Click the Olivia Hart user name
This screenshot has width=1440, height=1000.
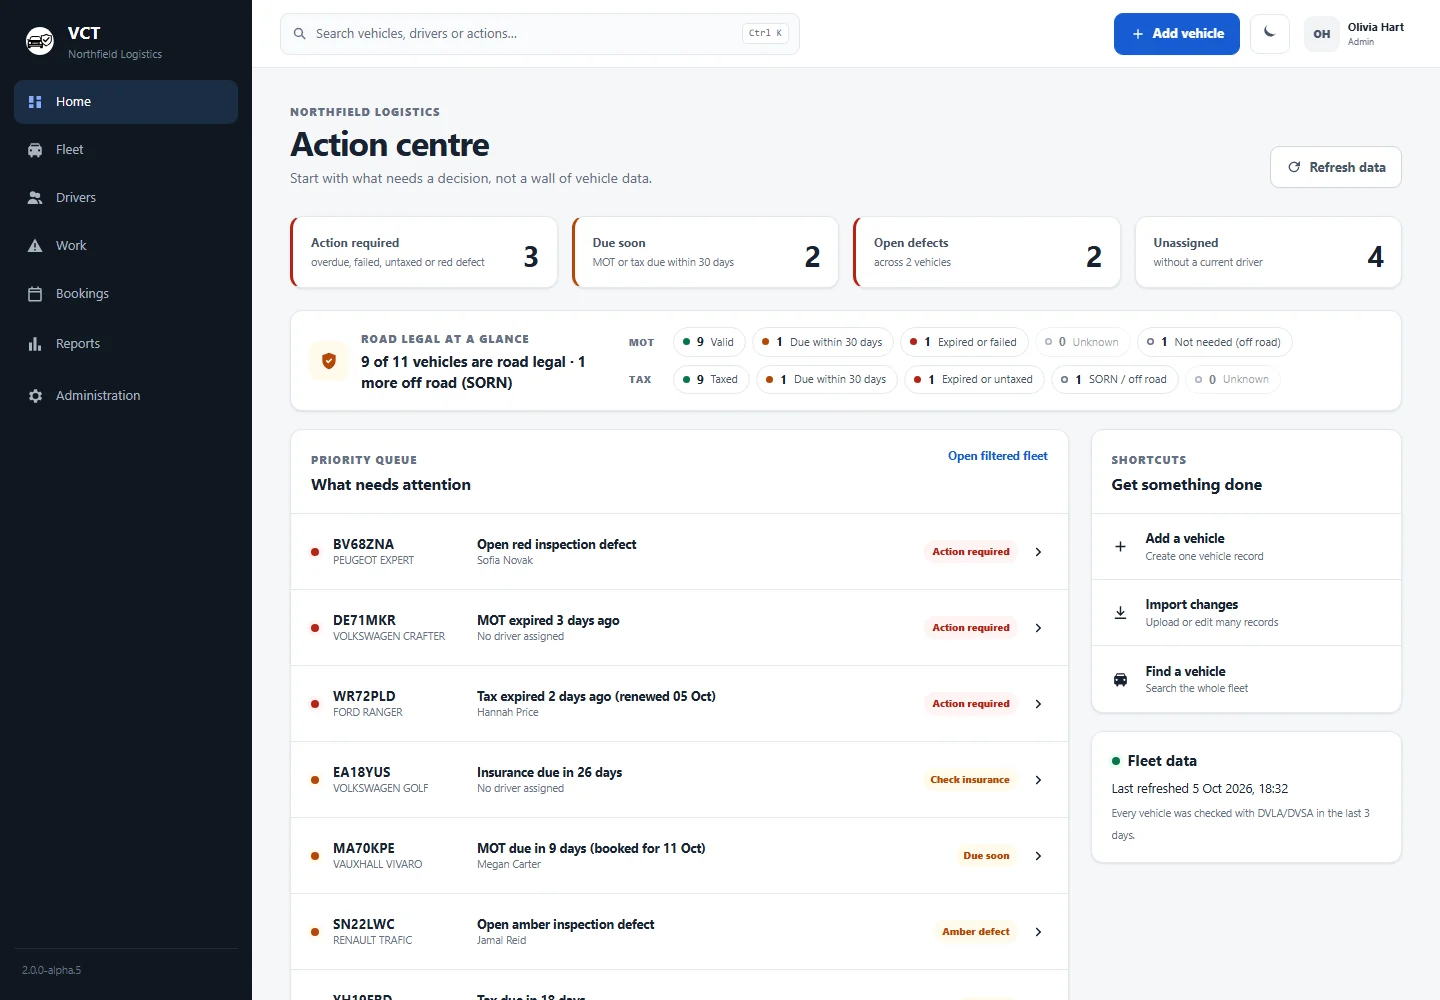pos(1376,27)
